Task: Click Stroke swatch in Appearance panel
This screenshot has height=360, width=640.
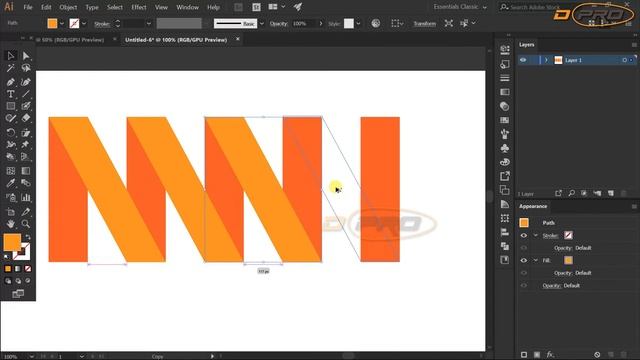Action: [x=568, y=235]
